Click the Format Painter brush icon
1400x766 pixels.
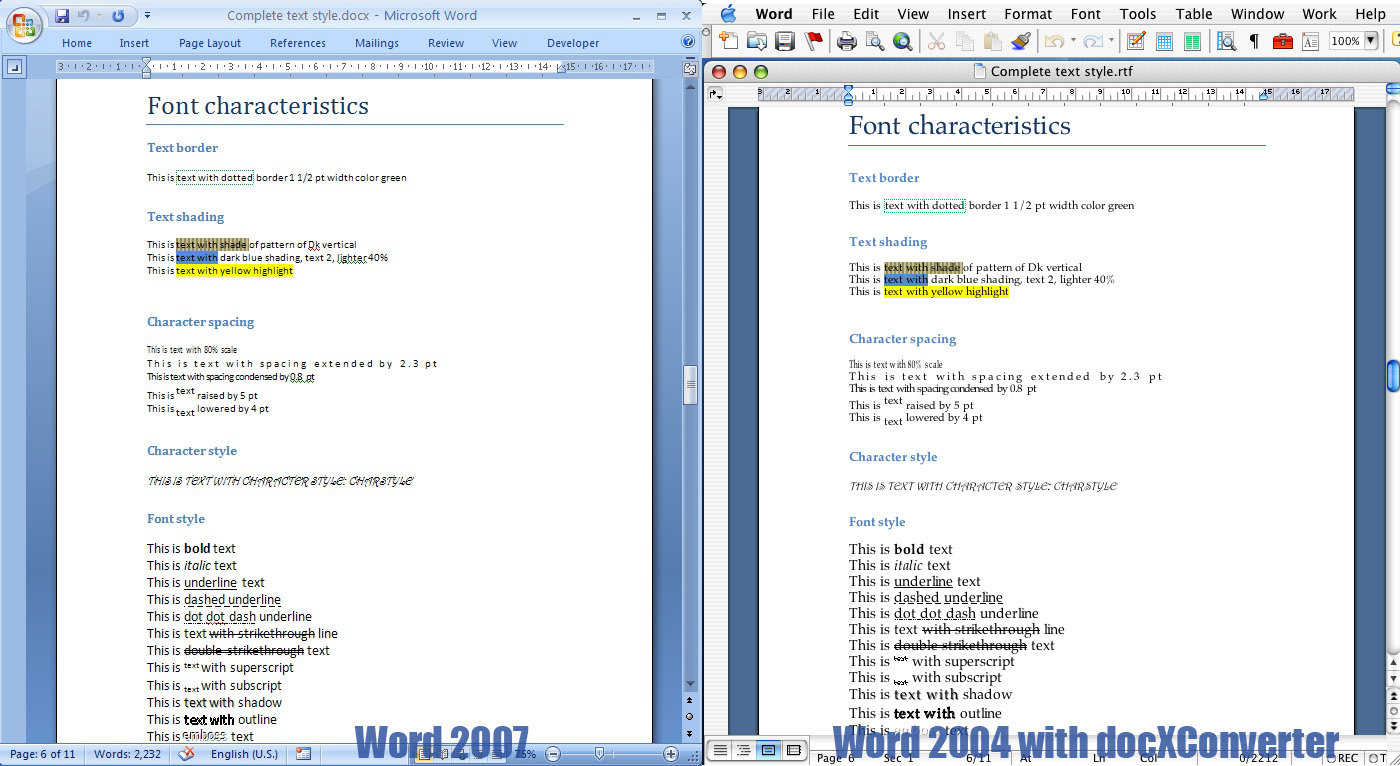[x=1020, y=41]
